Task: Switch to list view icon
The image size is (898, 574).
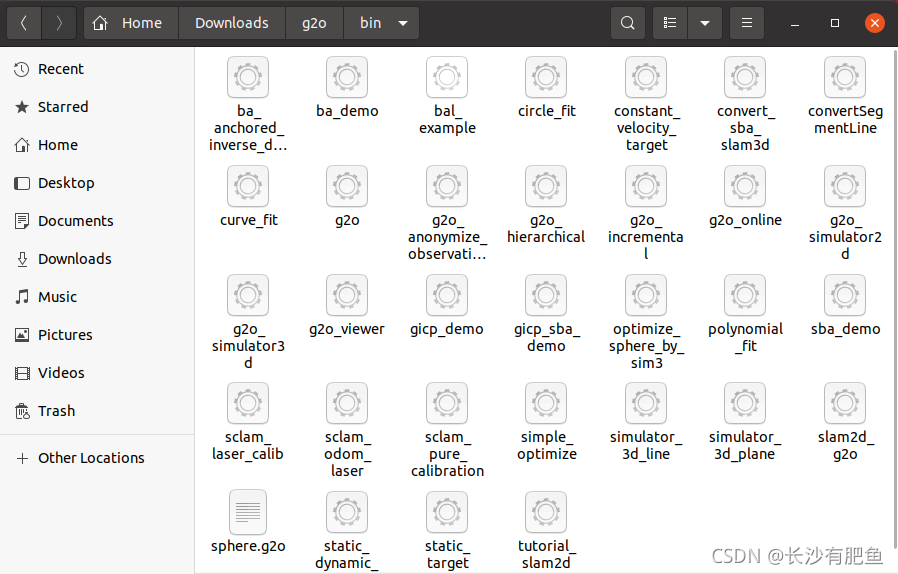Action: click(x=669, y=23)
